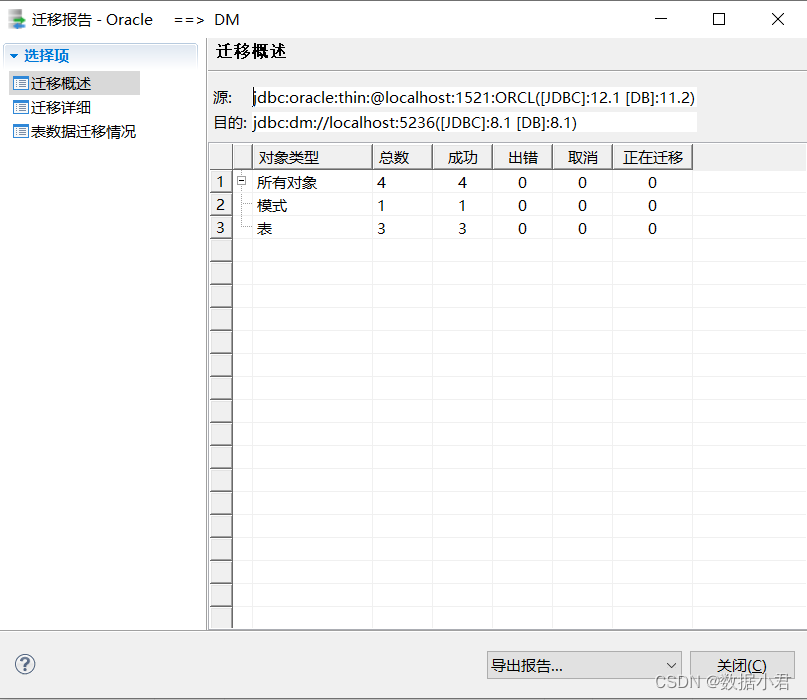Close the migration report window with X
The width and height of the screenshot is (807, 700).
pyautogui.click(x=778, y=19)
